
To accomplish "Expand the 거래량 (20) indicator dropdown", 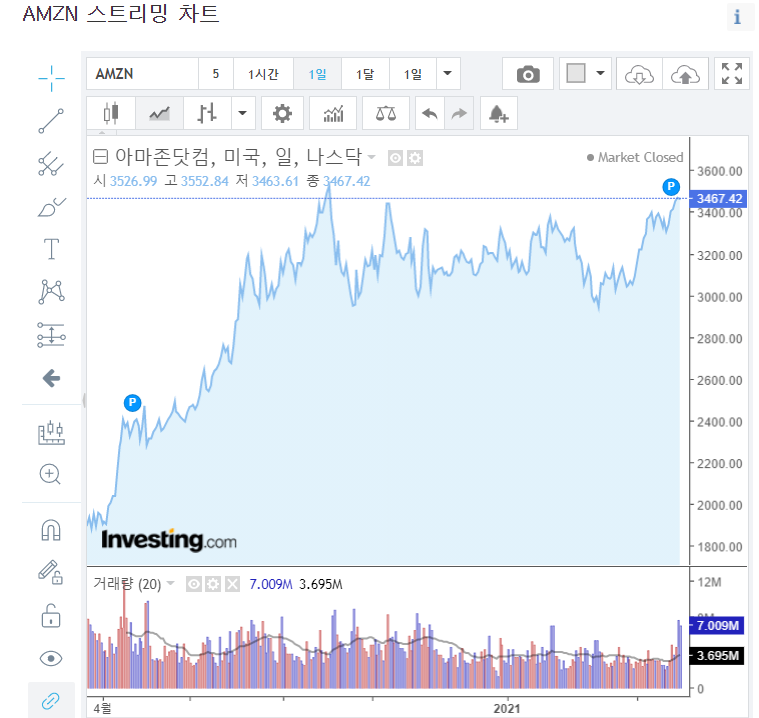I will [170, 582].
